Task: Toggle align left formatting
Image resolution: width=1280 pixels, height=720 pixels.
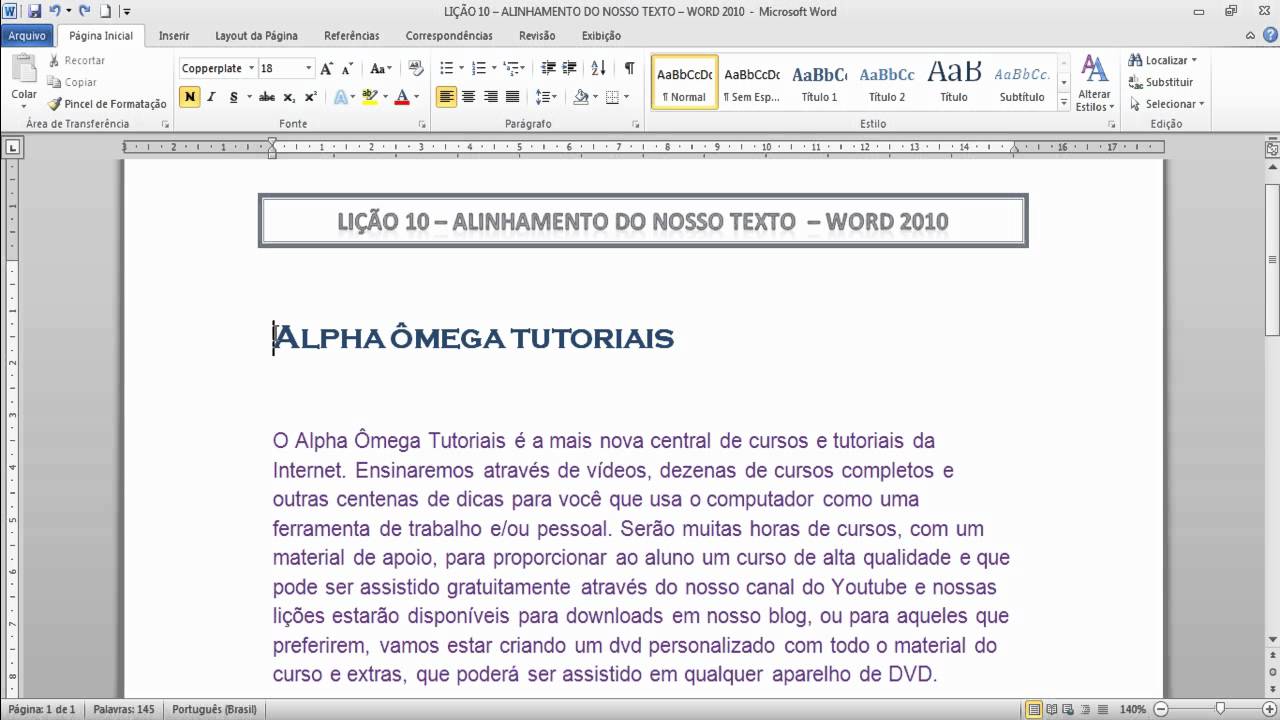Action: [x=446, y=97]
